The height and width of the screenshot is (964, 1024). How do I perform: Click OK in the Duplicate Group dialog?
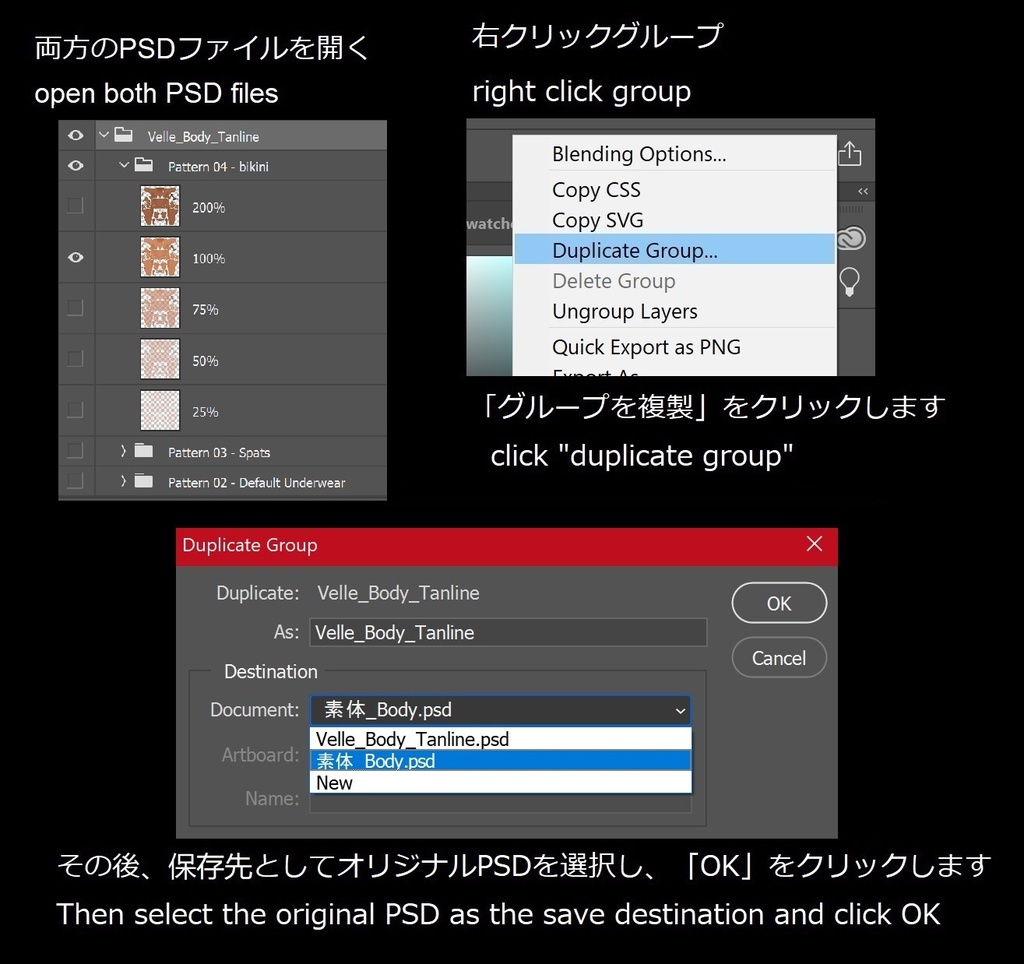pos(779,603)
